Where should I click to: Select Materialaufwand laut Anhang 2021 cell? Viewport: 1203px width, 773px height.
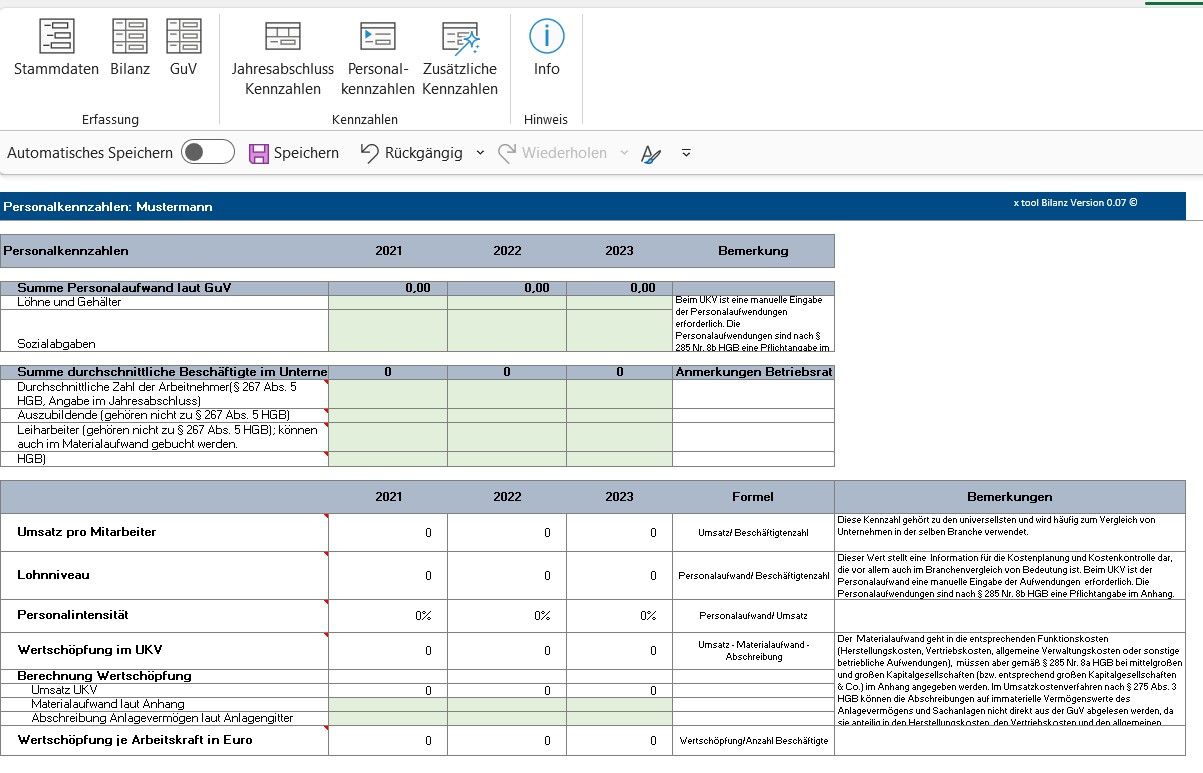coord(388,704)
